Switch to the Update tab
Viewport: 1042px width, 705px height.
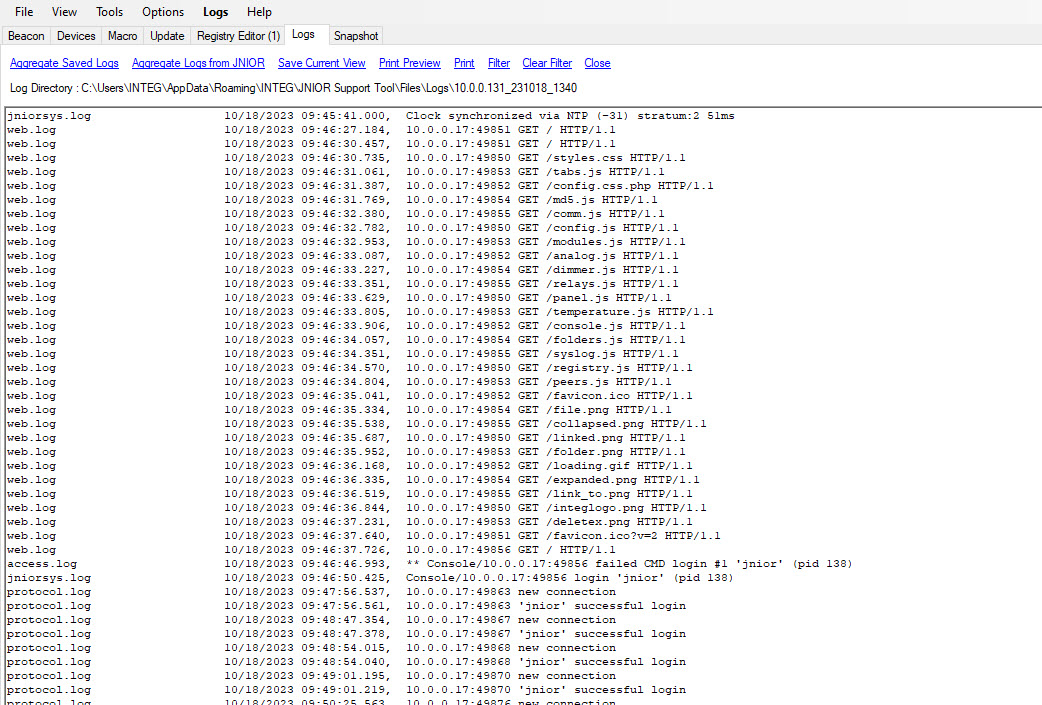coord(166,35)
